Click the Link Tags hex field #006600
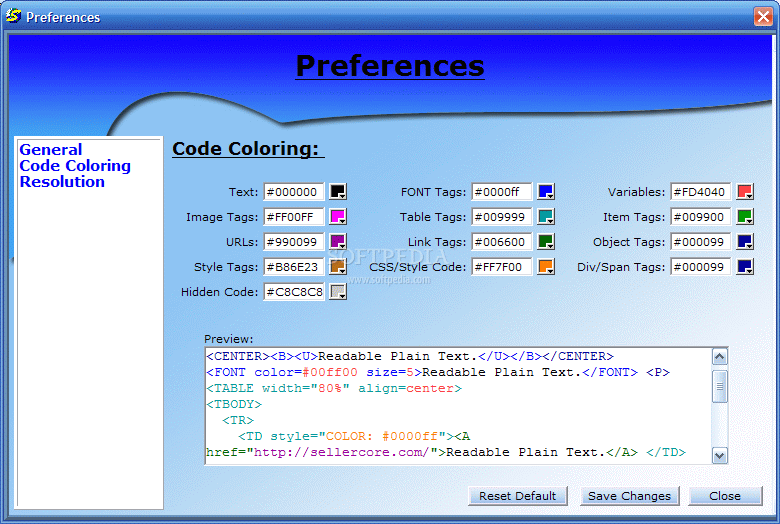Viewport: 780px width, 524px height. tap(502, 241)
